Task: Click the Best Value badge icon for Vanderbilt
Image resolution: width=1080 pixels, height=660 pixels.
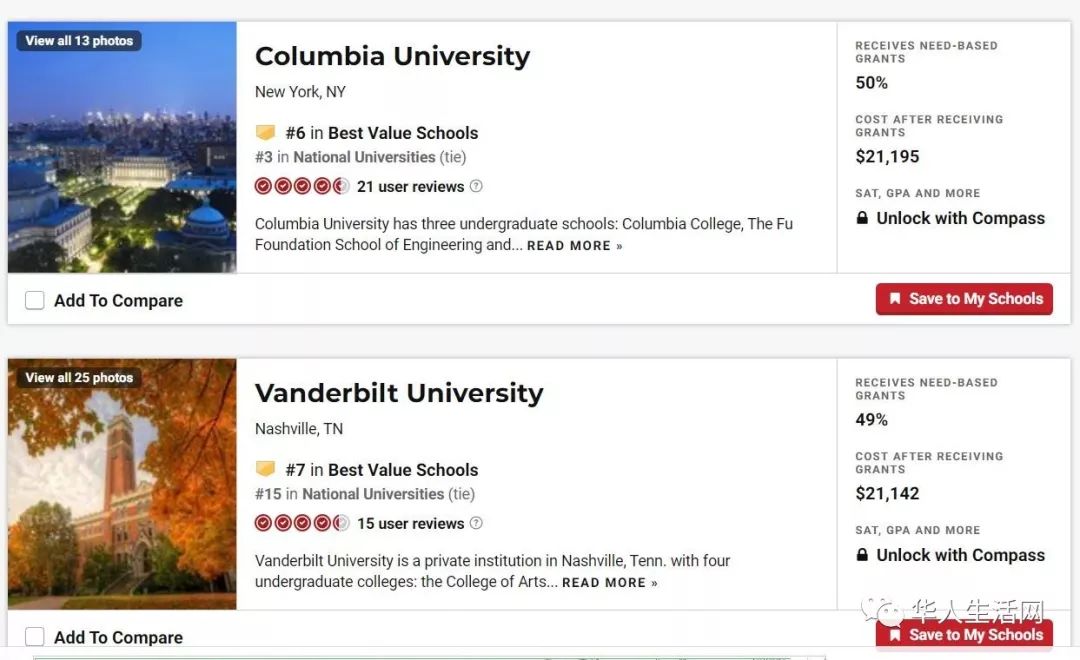Action: [265, 468]
